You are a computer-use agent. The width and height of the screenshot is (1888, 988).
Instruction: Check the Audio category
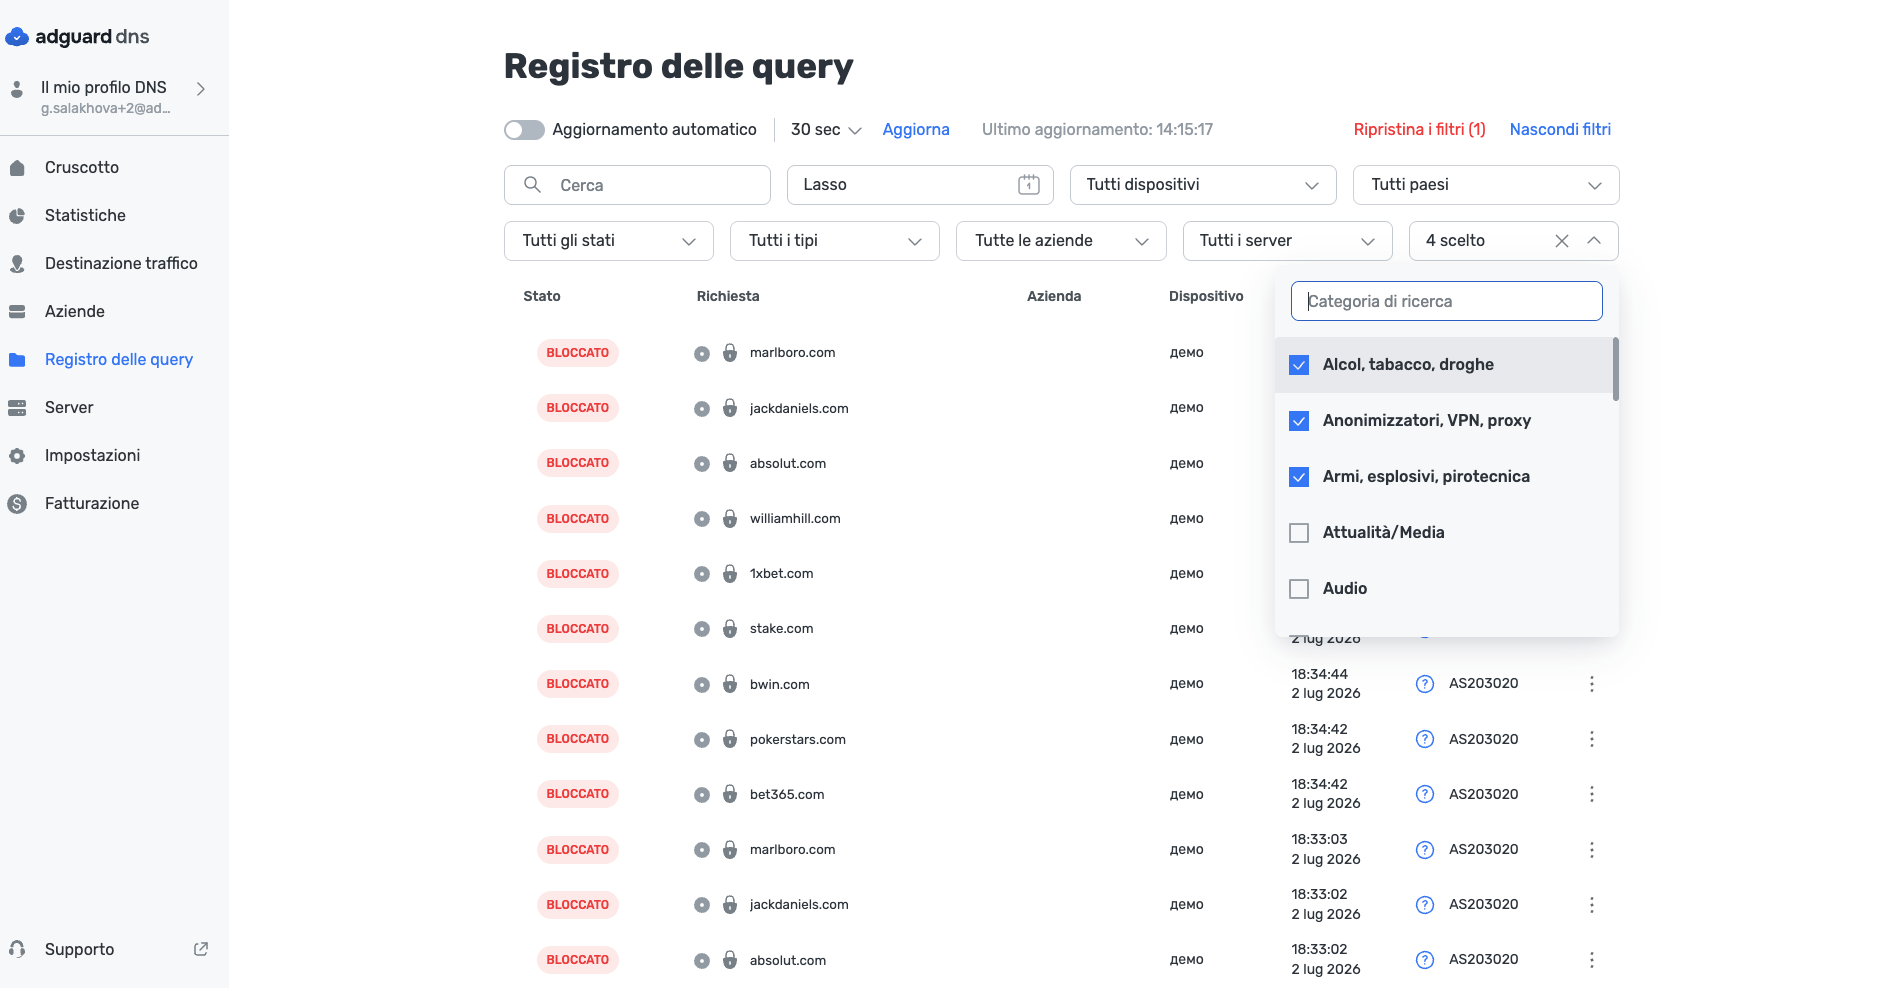pyautogui.click(x=1299, y=589)
